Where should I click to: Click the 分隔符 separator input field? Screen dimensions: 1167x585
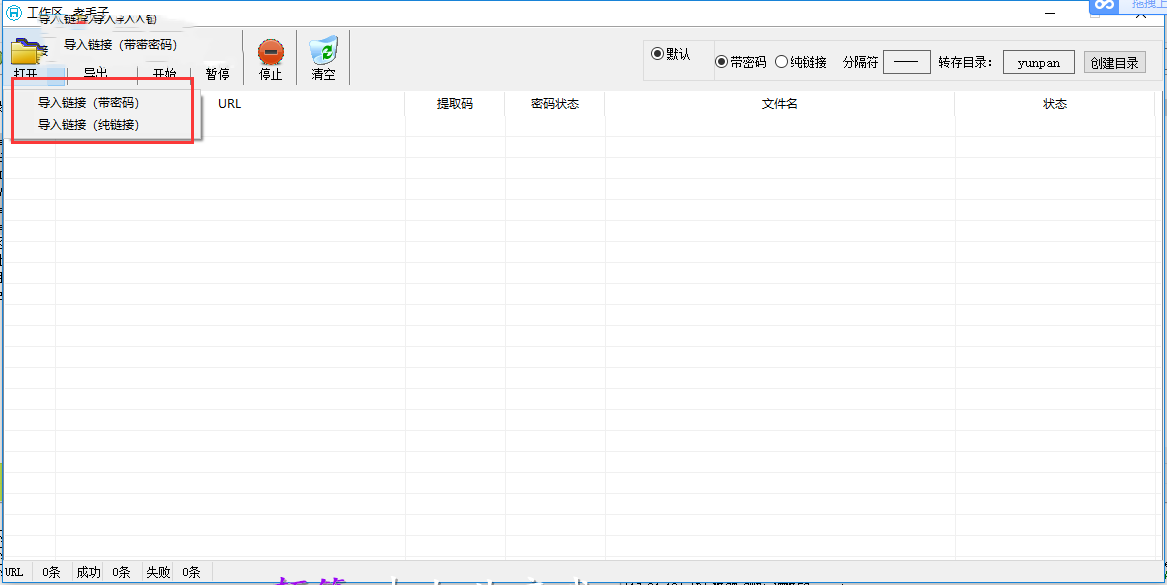(x=907, y=63)
